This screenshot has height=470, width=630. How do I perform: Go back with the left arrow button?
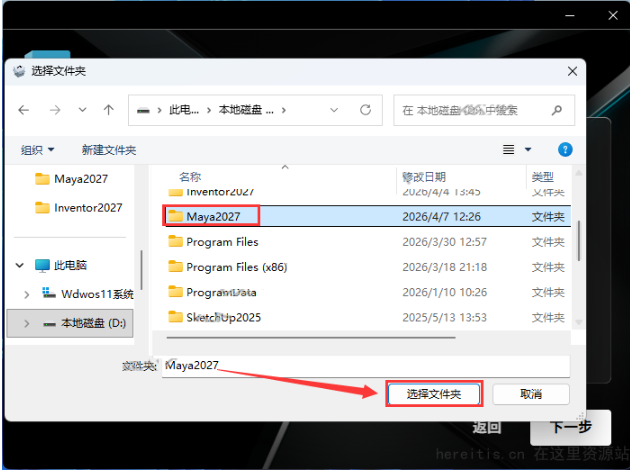coord(24,110)
